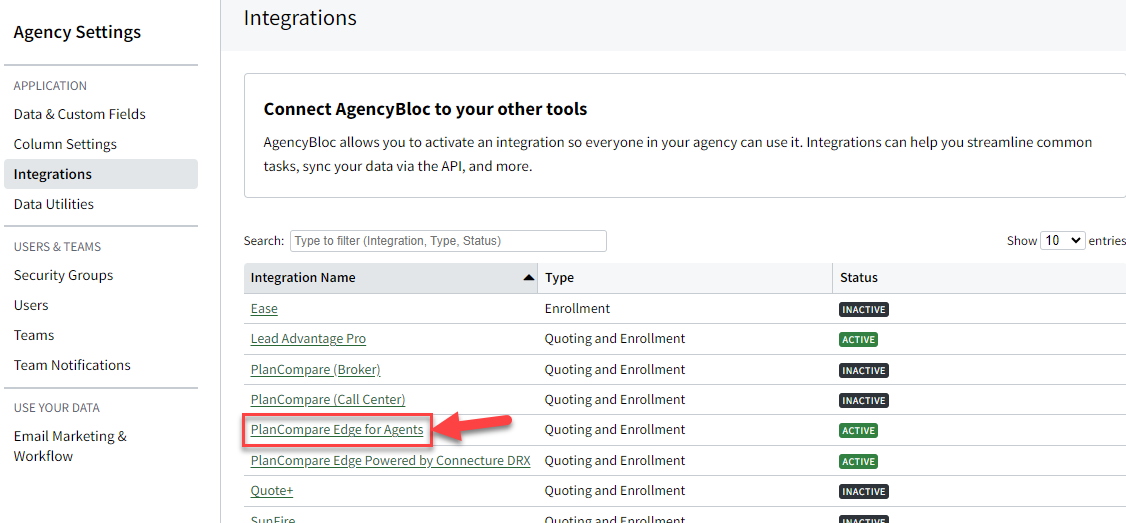Click the APPLICATION section label
This screenshot has width=1126, height=523.
[50, 86]
